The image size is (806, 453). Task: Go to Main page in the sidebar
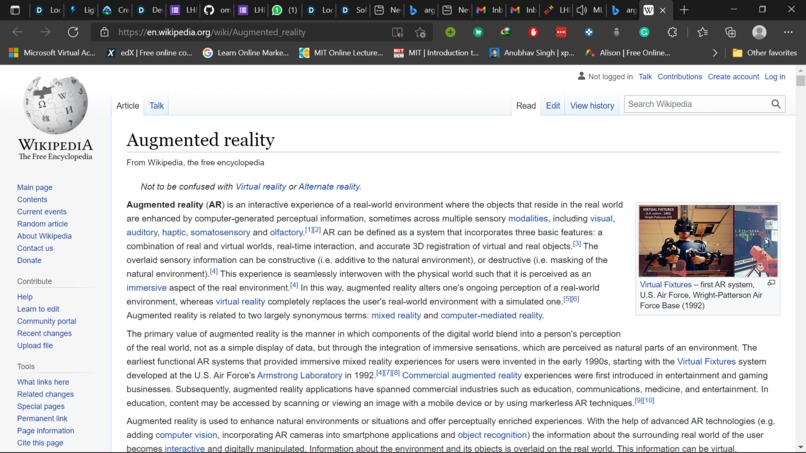pyautogui.click(x=34, y=187)
